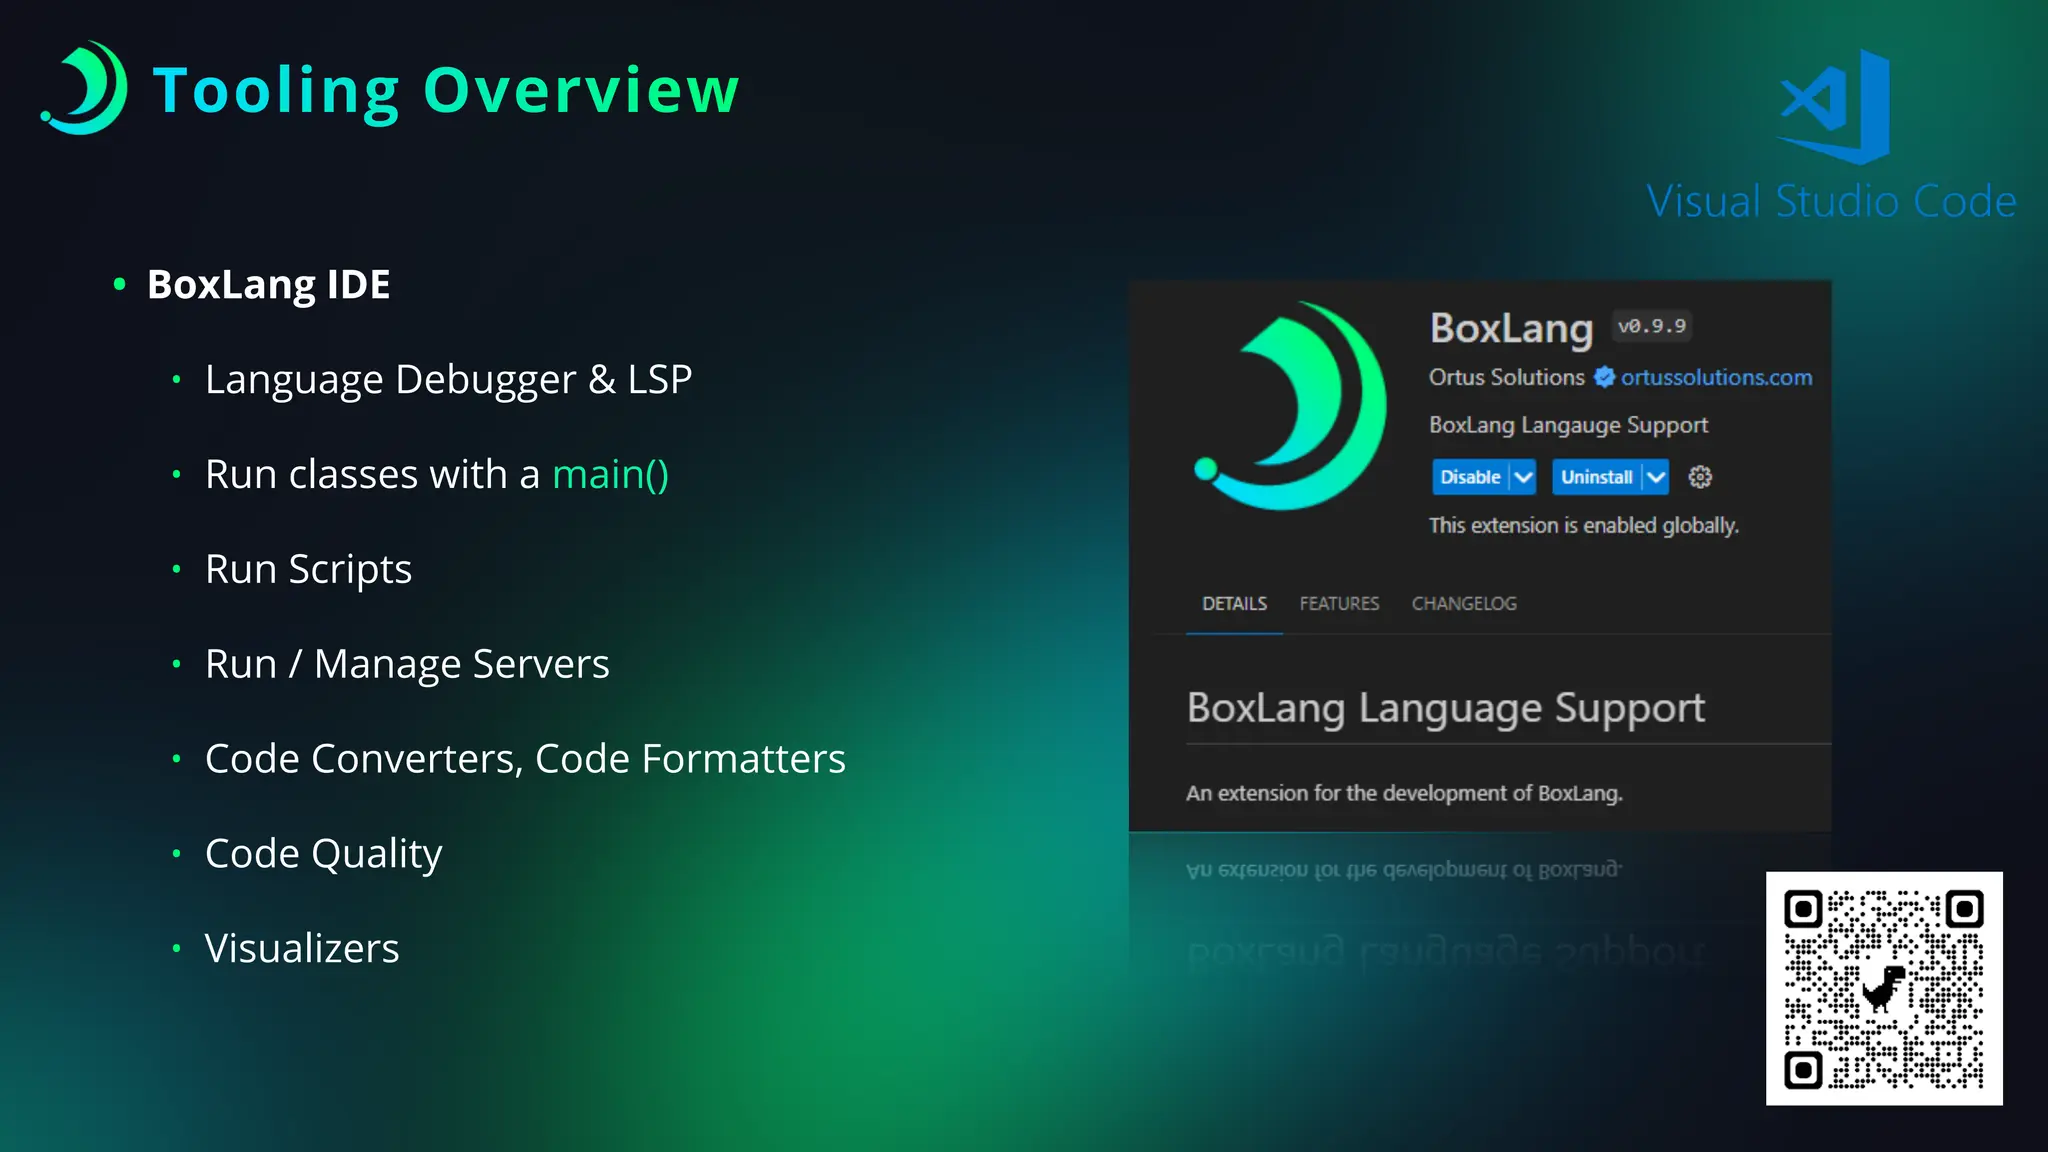Click the v0.9.9 version badge
This screenshot has height=1152, width=2048.
pos(1652,326)
